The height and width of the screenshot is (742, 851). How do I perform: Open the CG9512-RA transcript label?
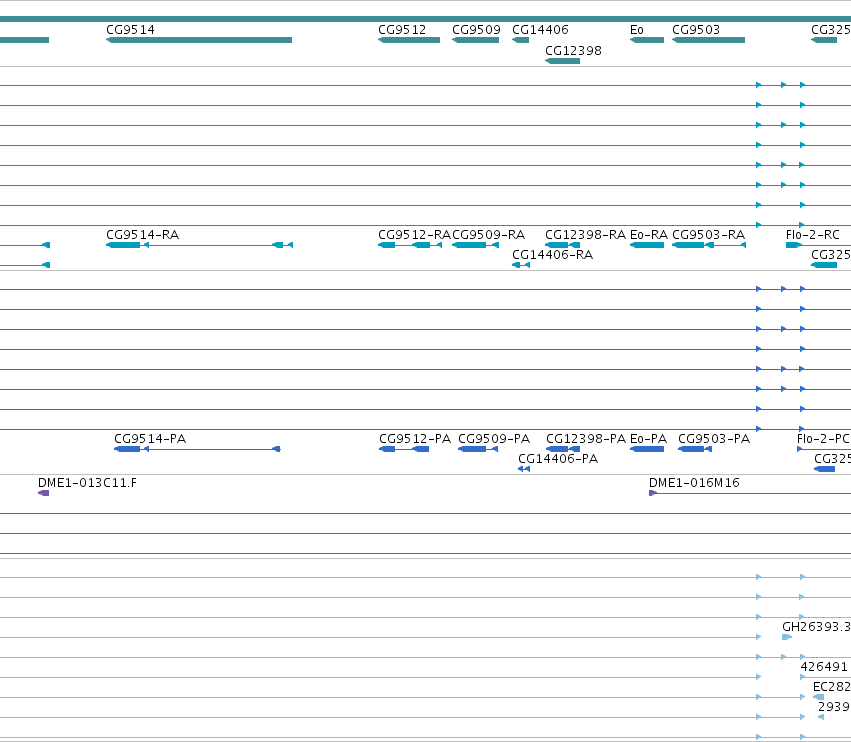click(415, 235)
